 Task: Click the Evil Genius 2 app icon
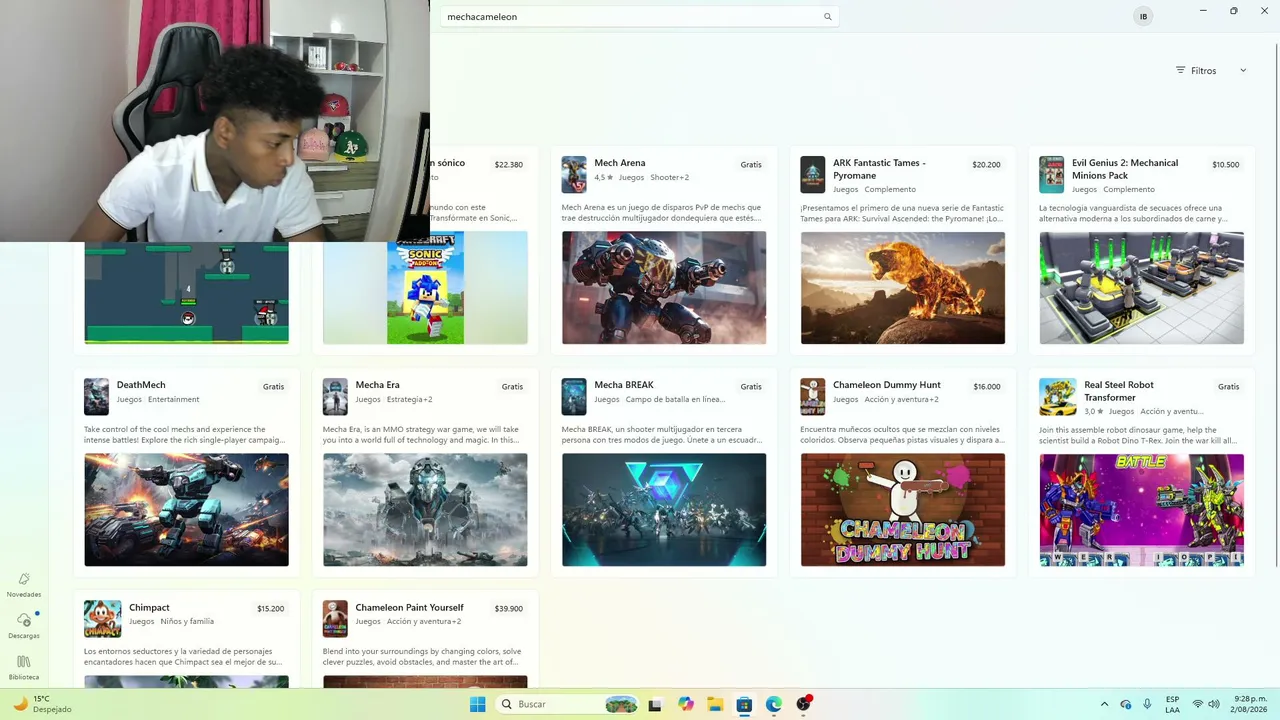[1052, 174]
